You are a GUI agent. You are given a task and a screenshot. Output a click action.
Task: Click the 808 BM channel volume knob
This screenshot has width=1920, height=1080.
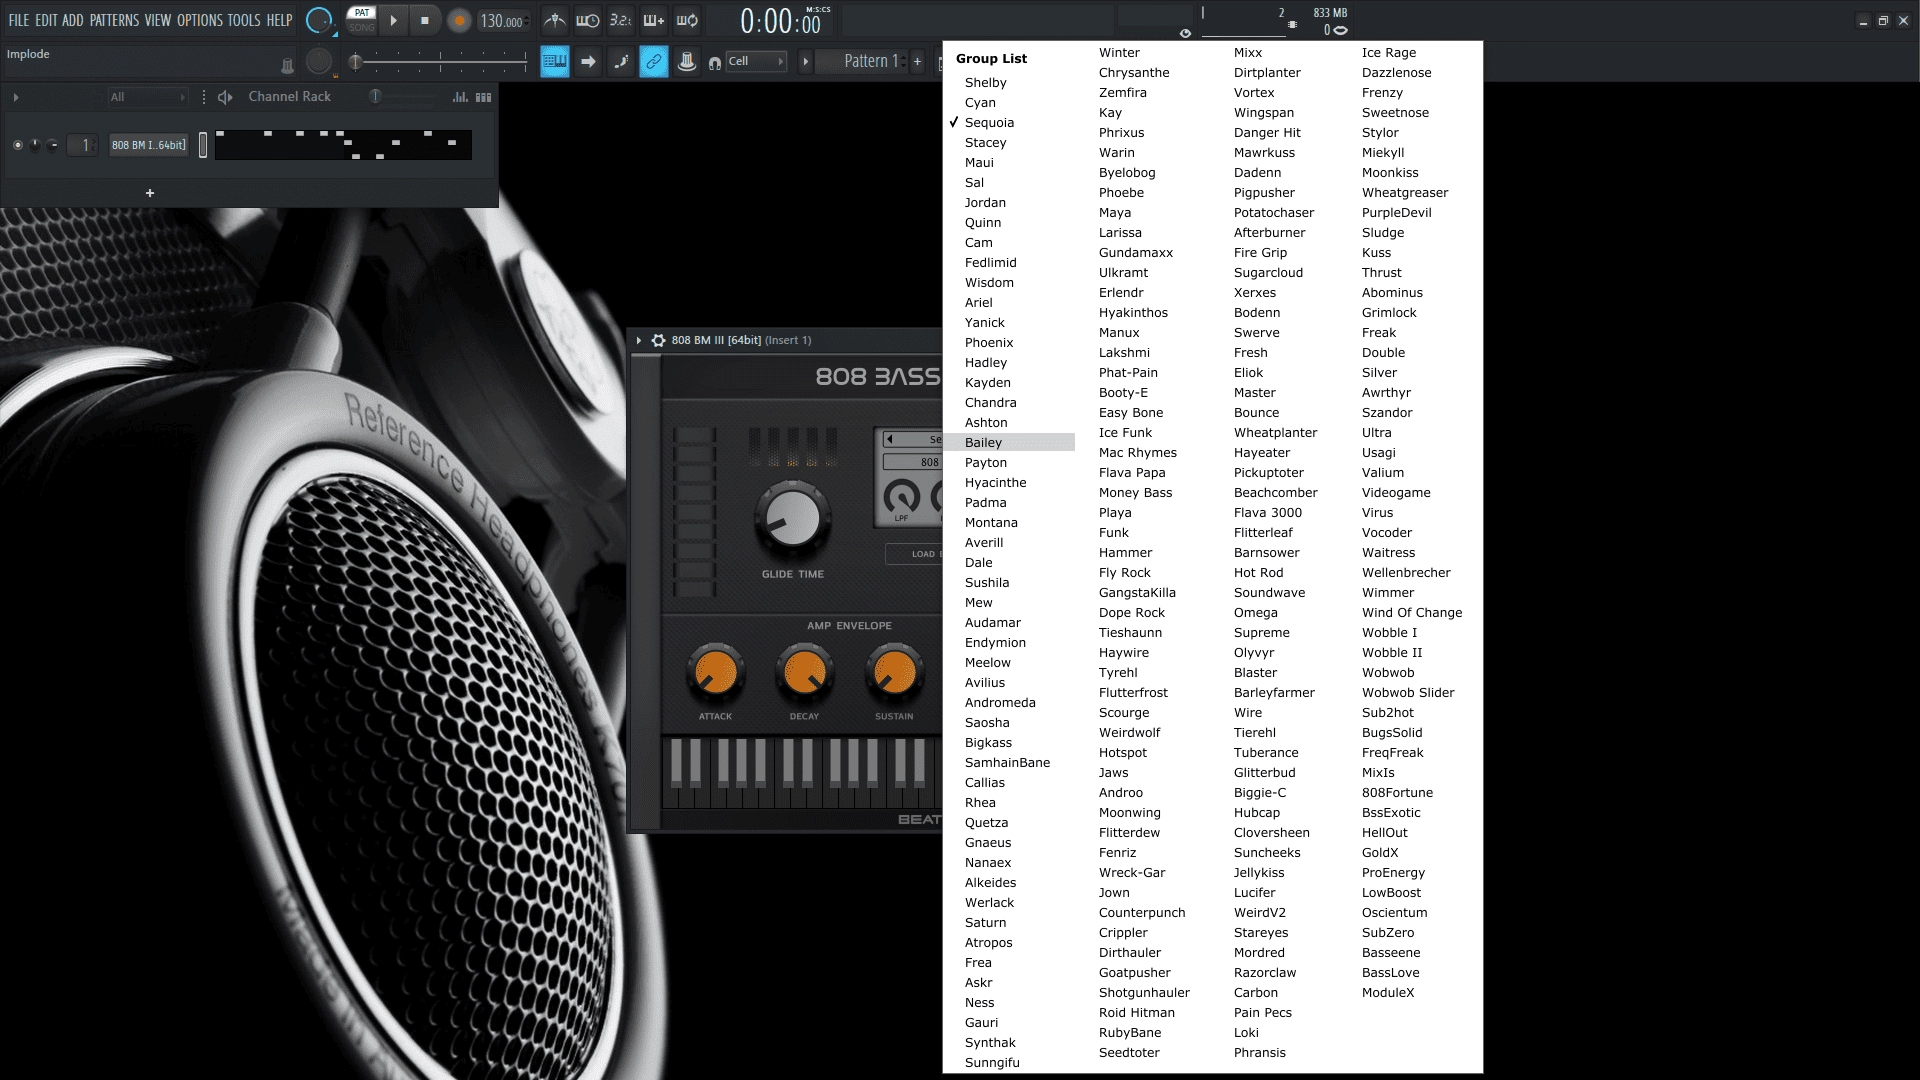click(53, 145)
